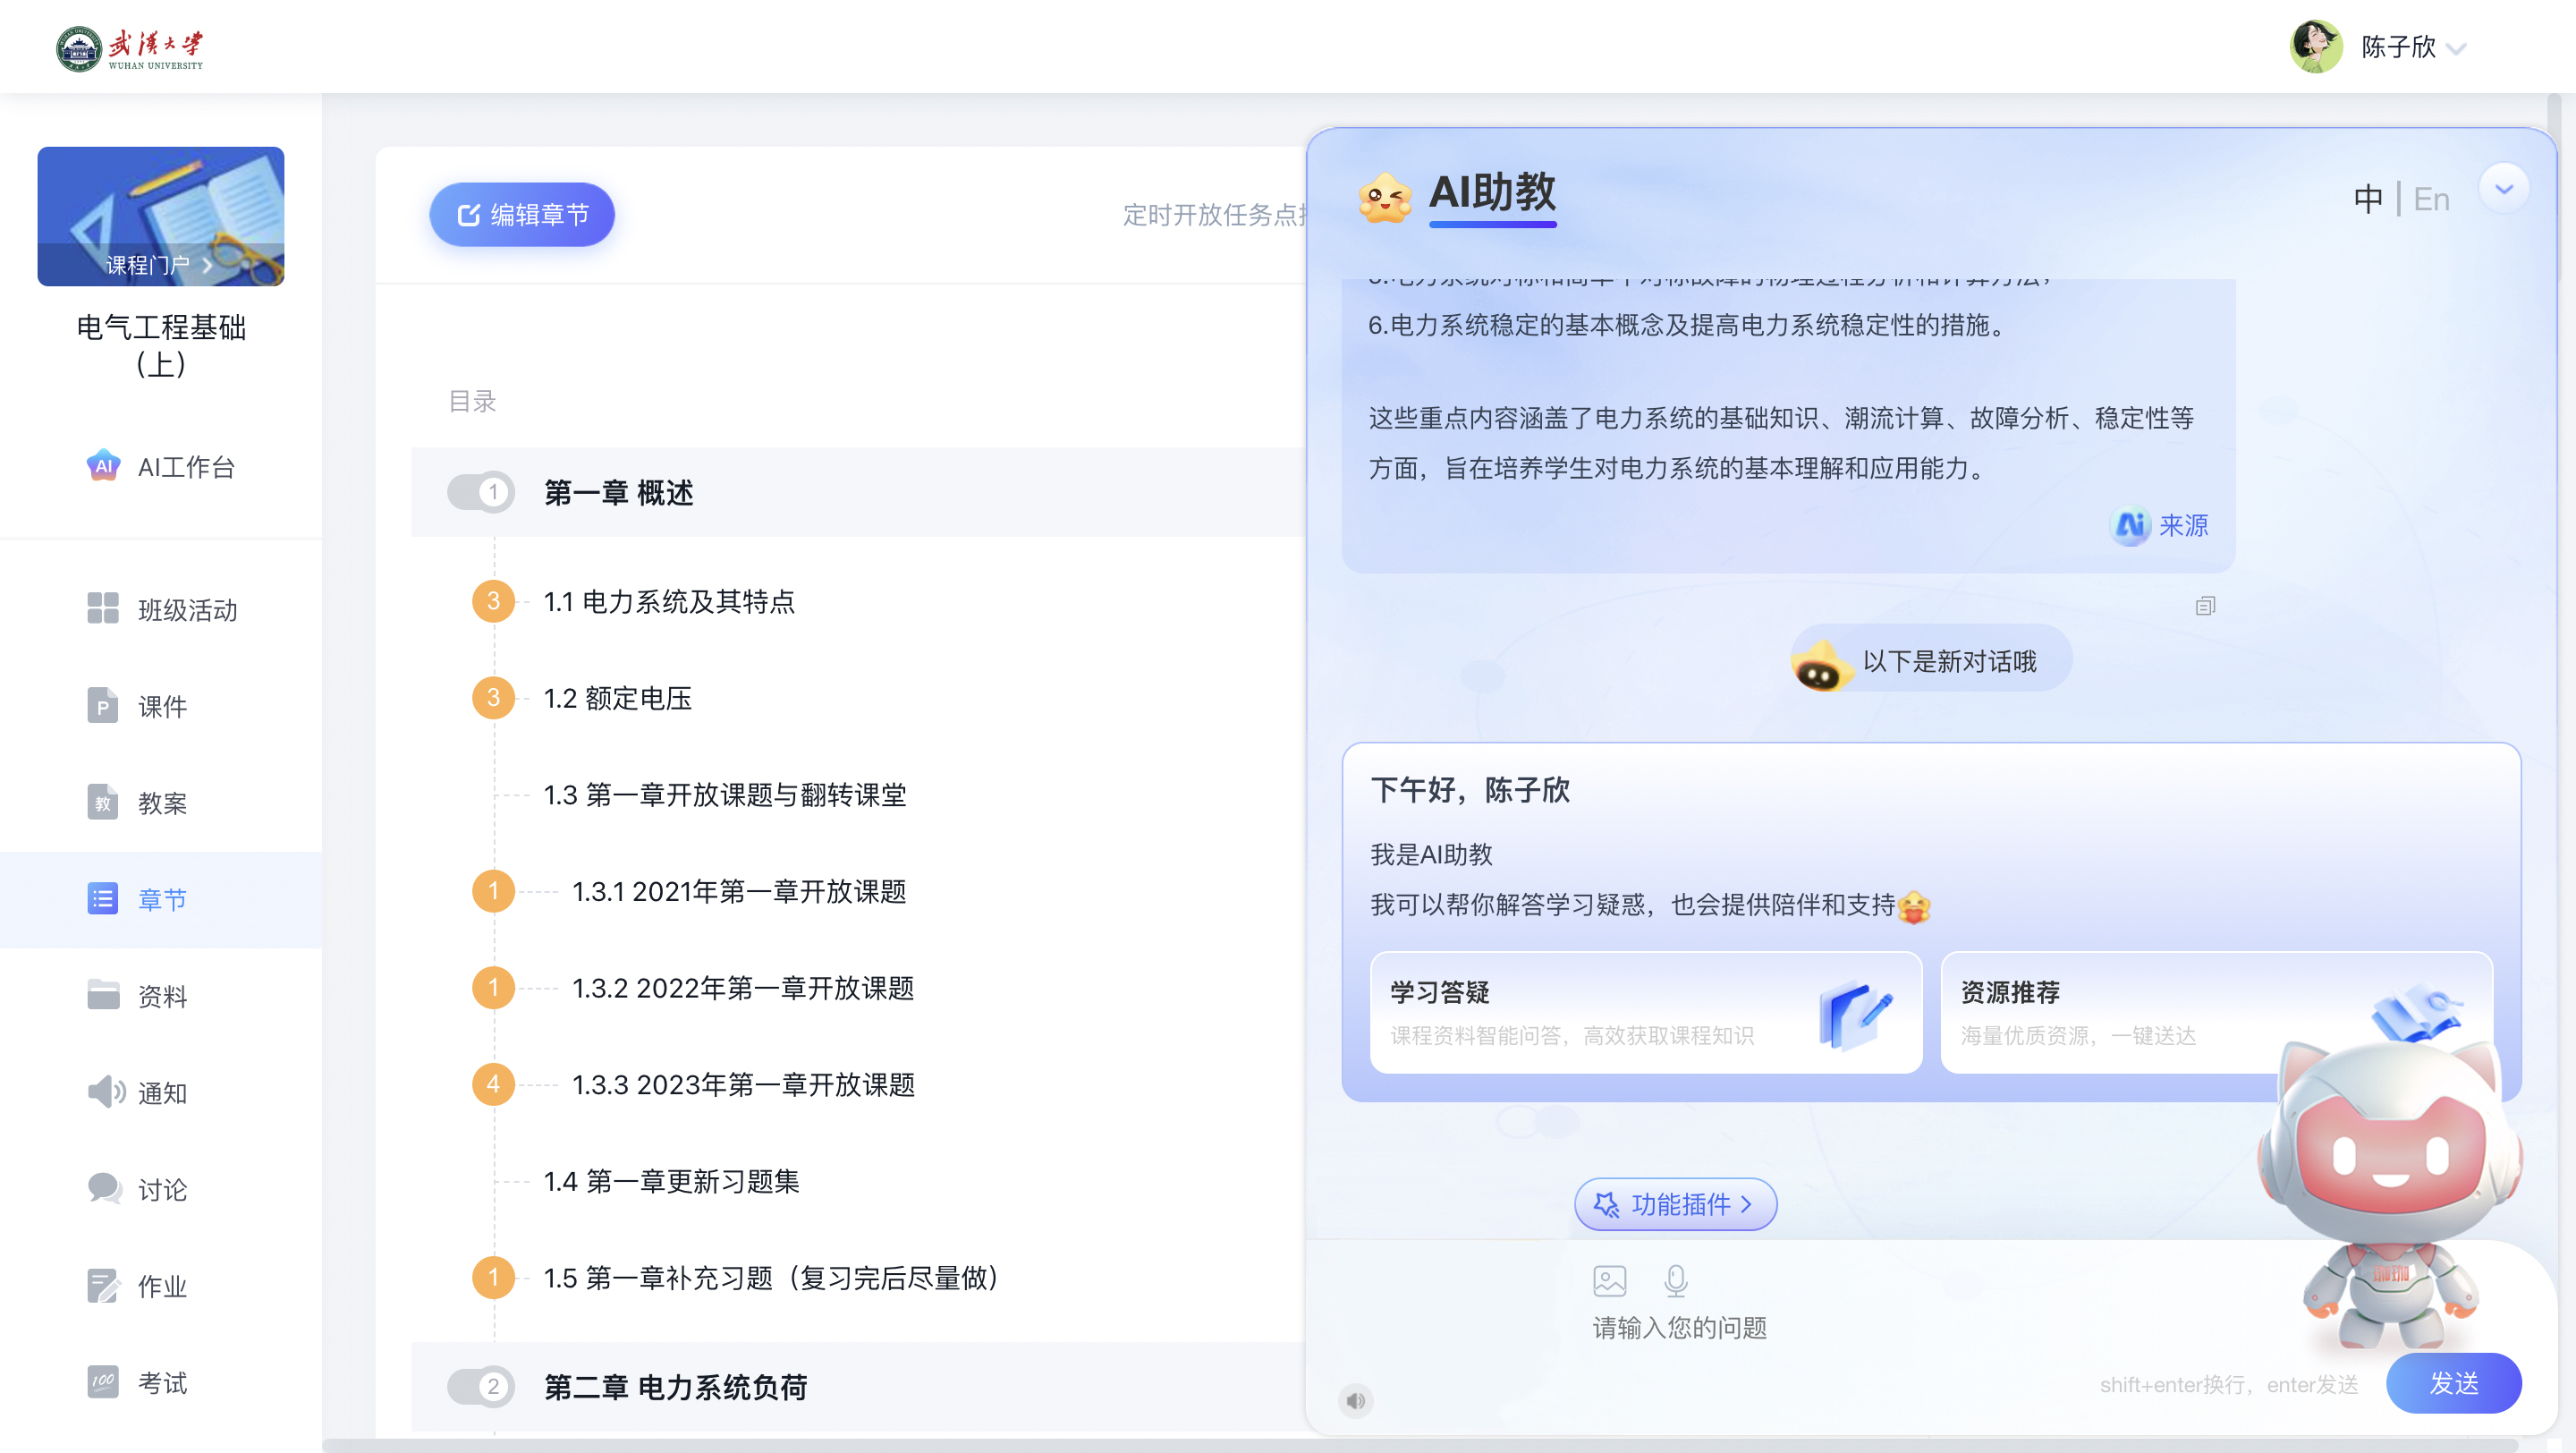This screenshot has height=1453, width=2576.
Task: Open the 讨论 discussion section
Action: [x=161, y=1189]
